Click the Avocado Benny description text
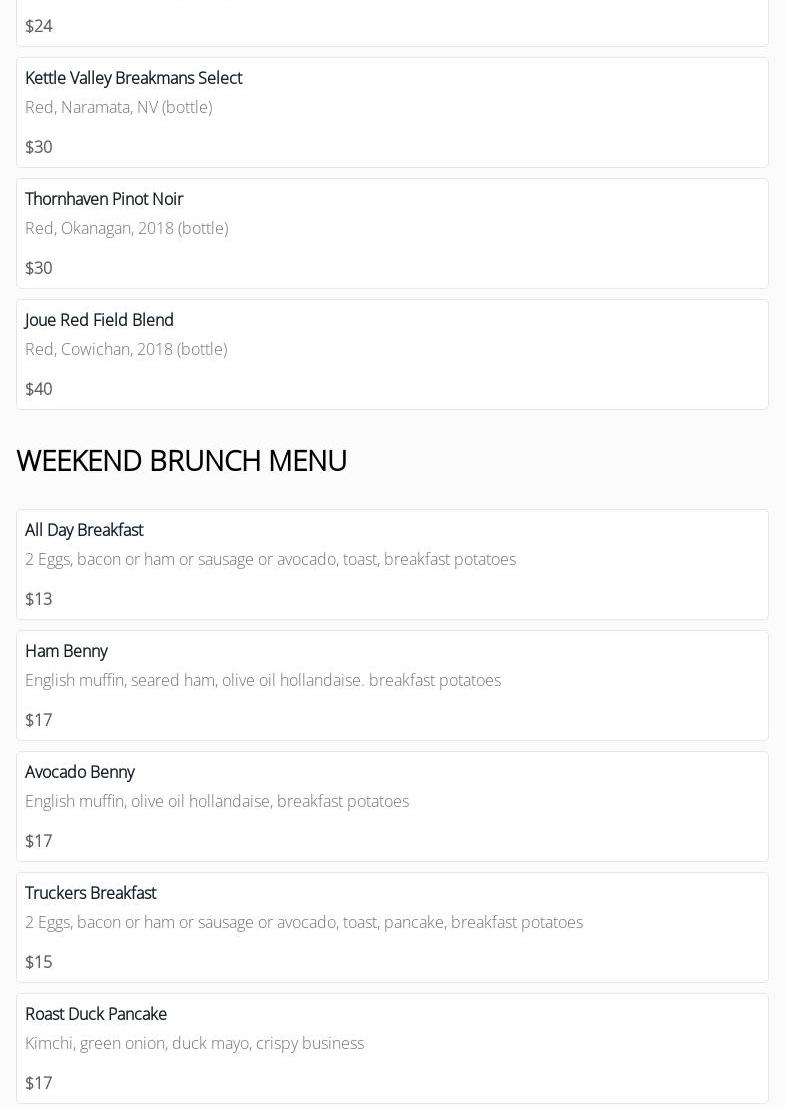 pos(217,801)
